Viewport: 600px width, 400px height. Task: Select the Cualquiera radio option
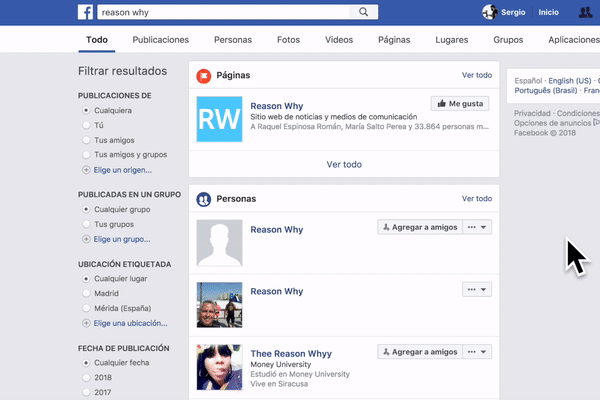(86, 110)
